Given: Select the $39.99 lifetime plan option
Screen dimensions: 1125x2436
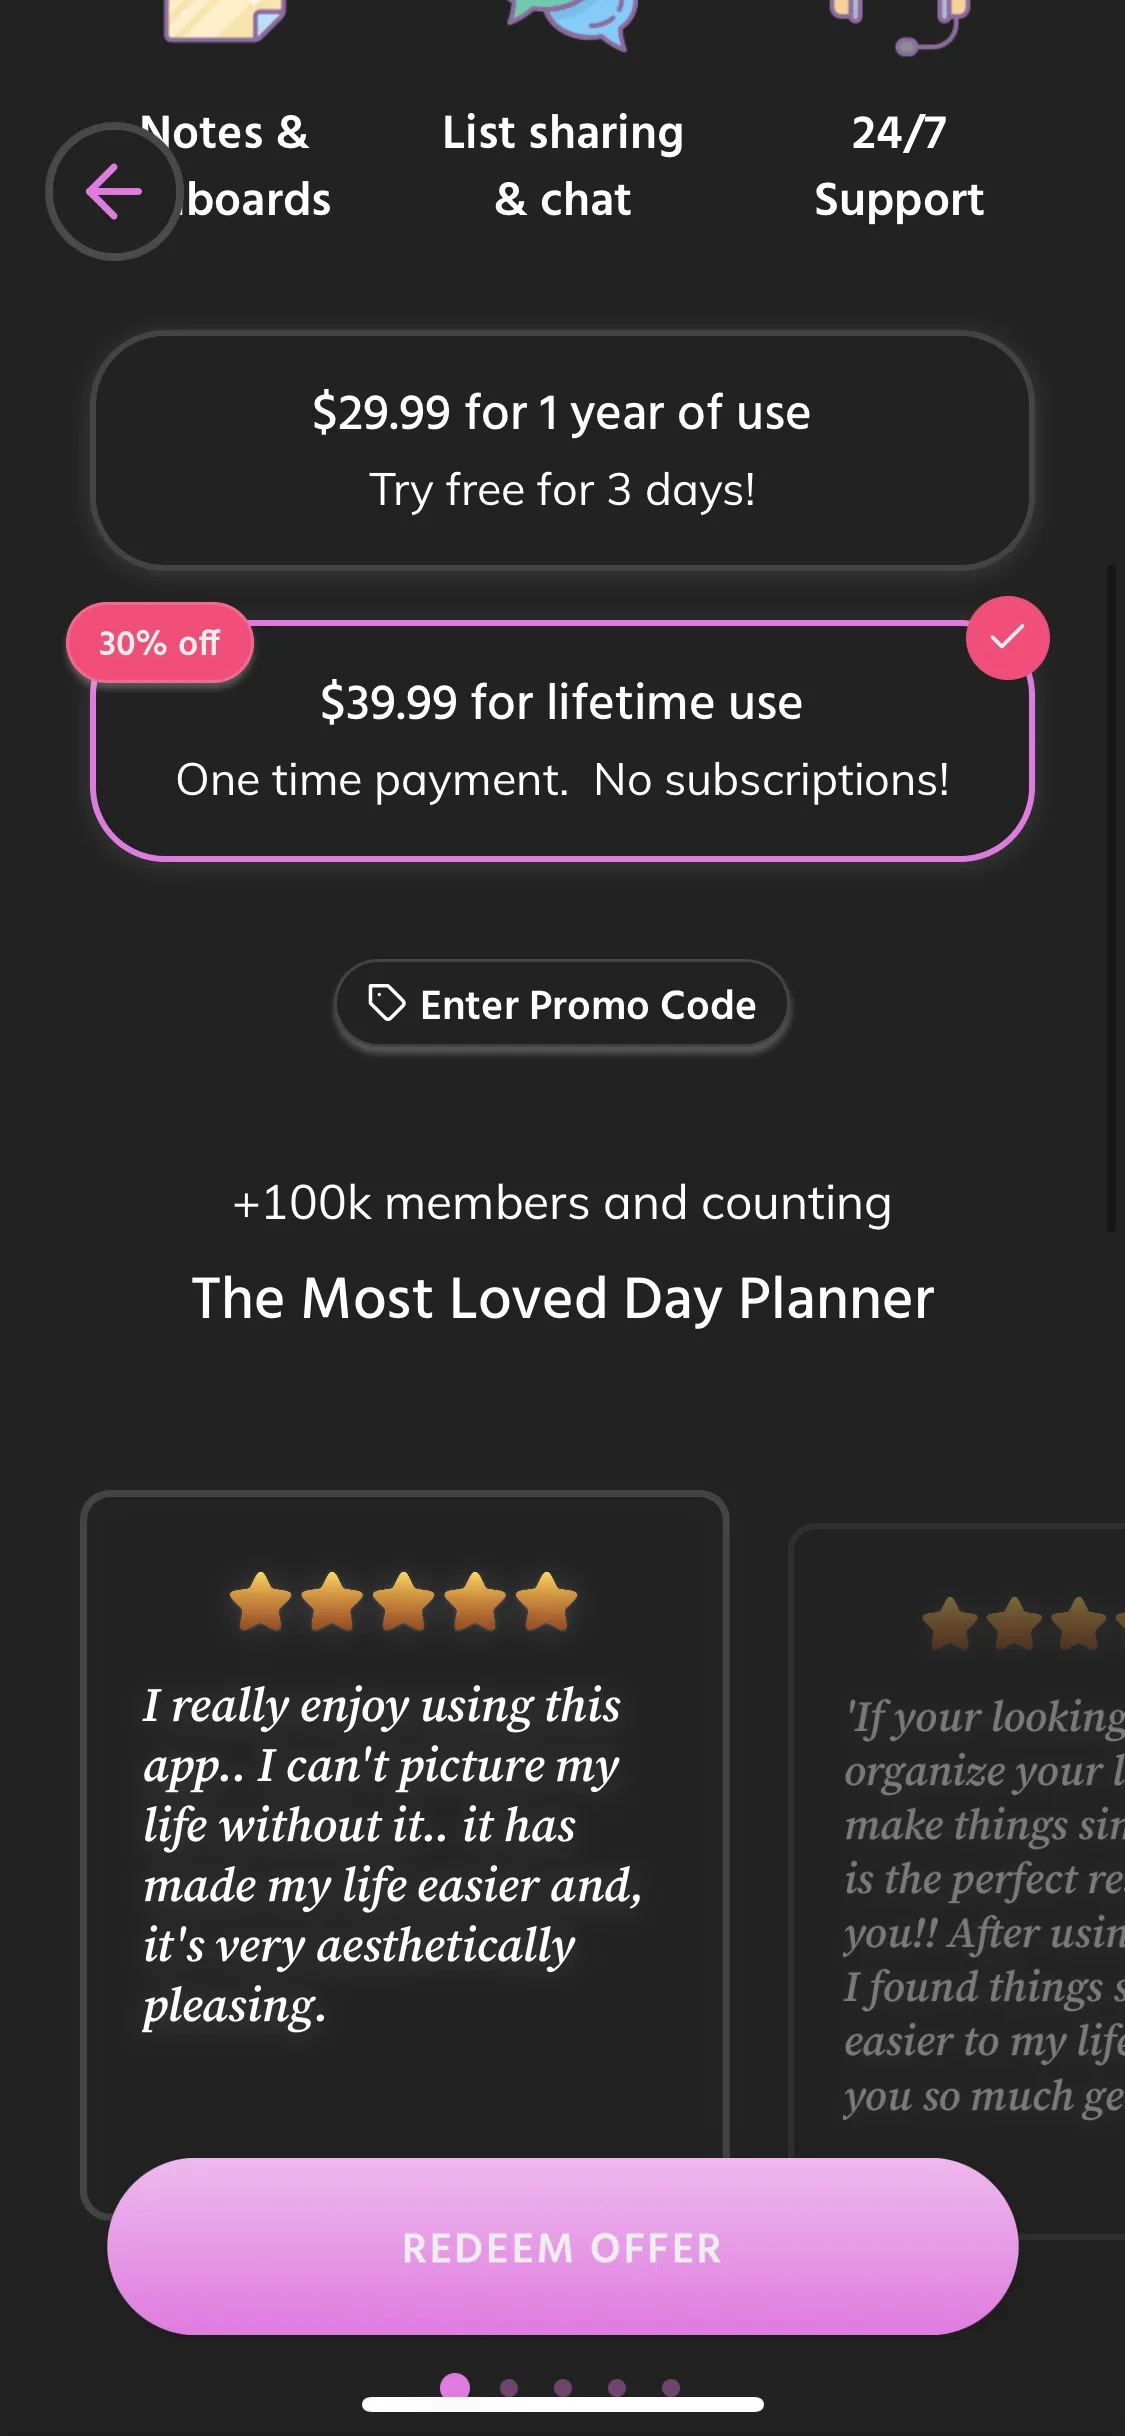Looking at the screenshot, I should (562, 742).
